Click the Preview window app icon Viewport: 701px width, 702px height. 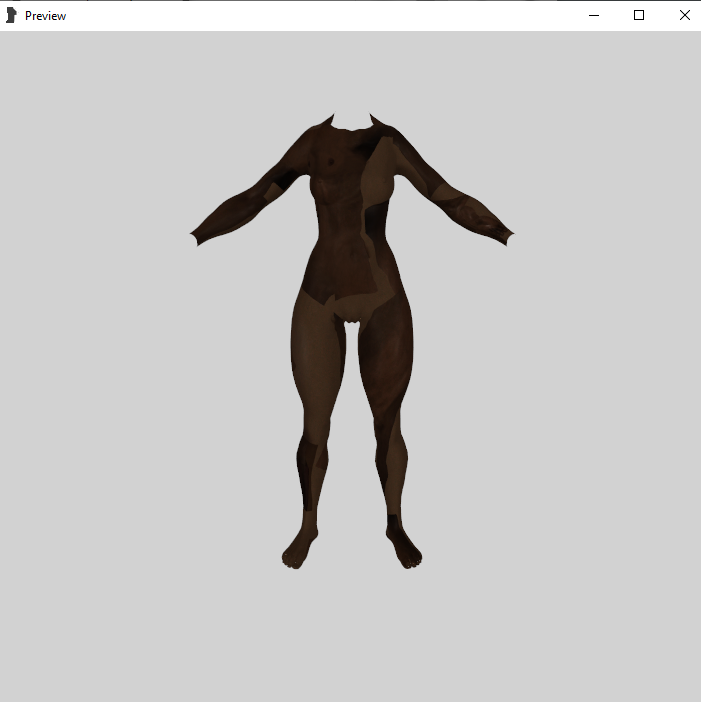[11, 15]
